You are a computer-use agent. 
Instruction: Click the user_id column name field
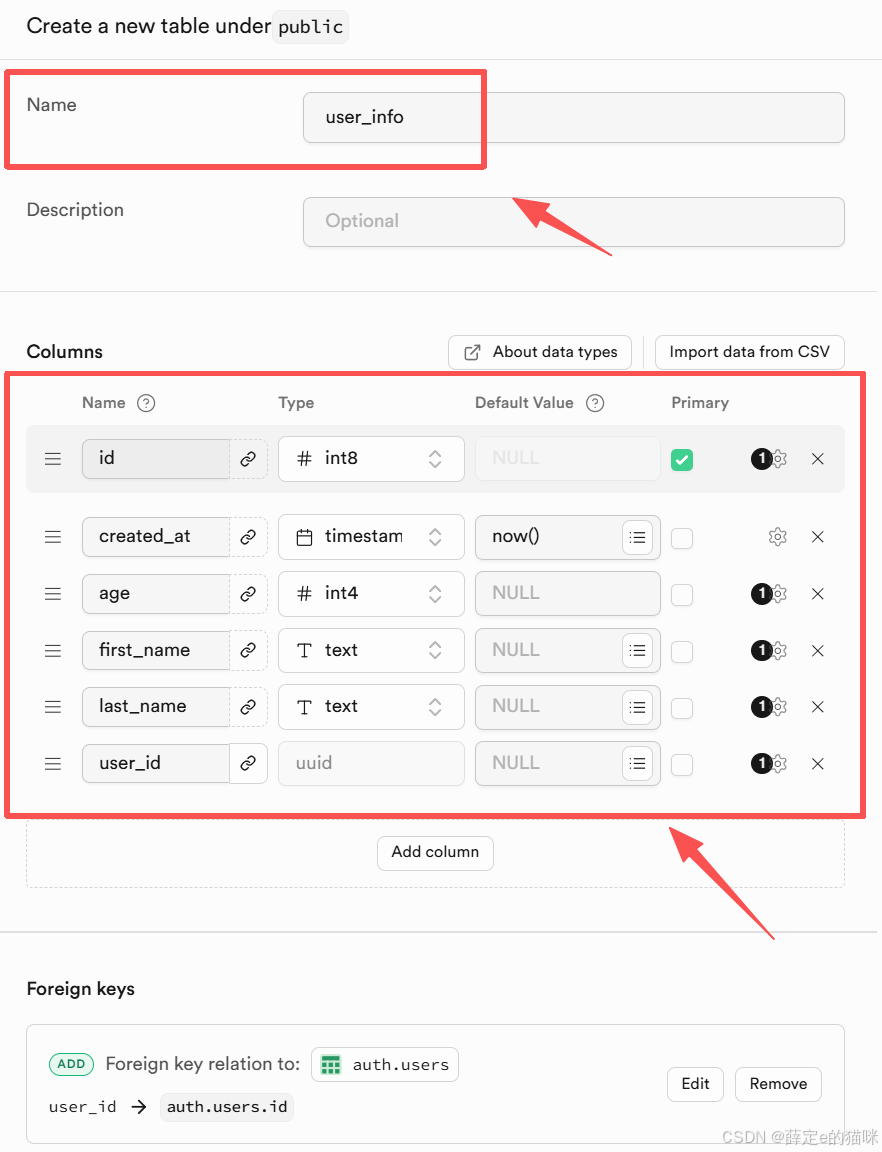(156, 763)
